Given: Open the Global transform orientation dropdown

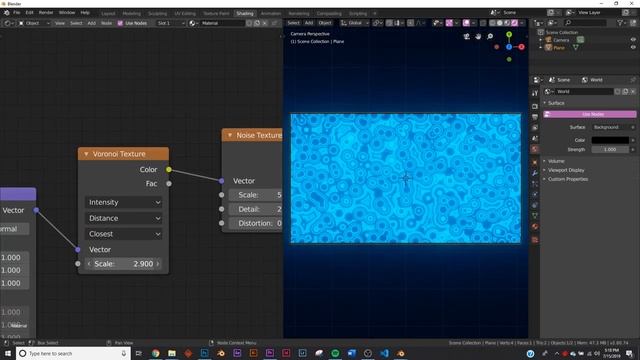Looking at the screenshot, I should pyautogui.click(x=355, y=23).
